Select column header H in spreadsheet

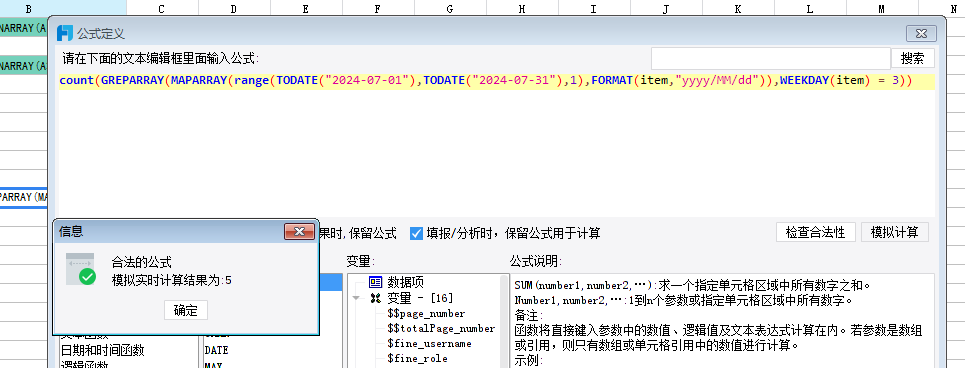[522, 9]
